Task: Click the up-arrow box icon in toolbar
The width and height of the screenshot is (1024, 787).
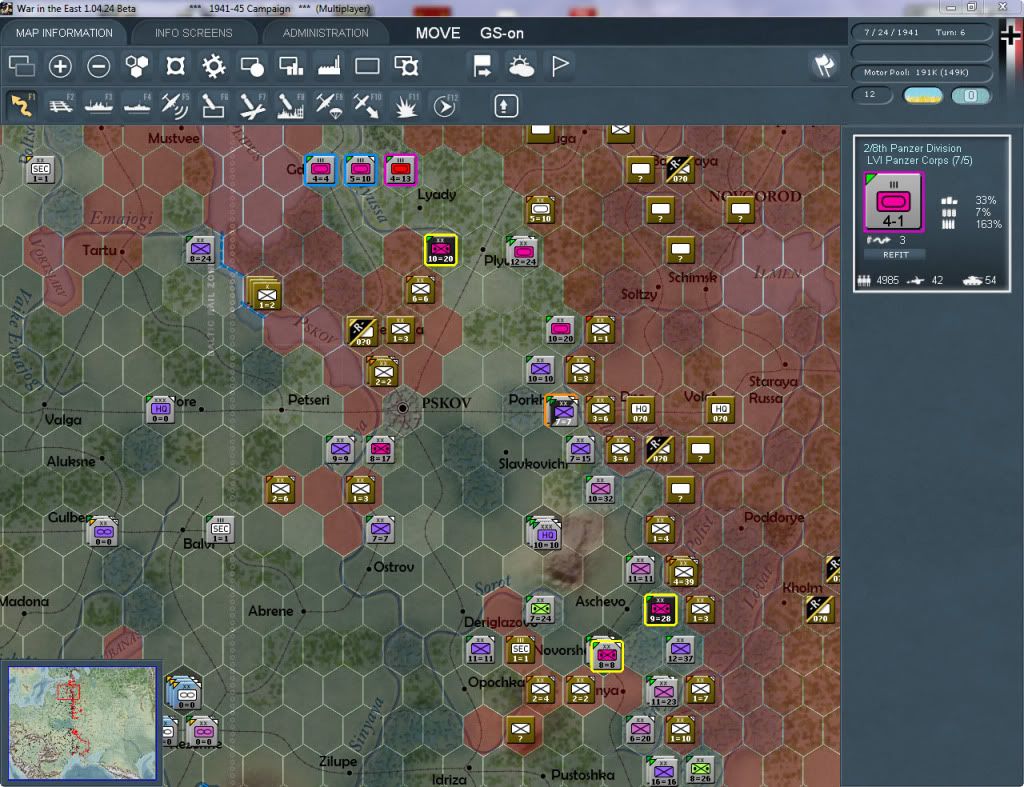Action: pyautogui.click(x=505, y=106)
